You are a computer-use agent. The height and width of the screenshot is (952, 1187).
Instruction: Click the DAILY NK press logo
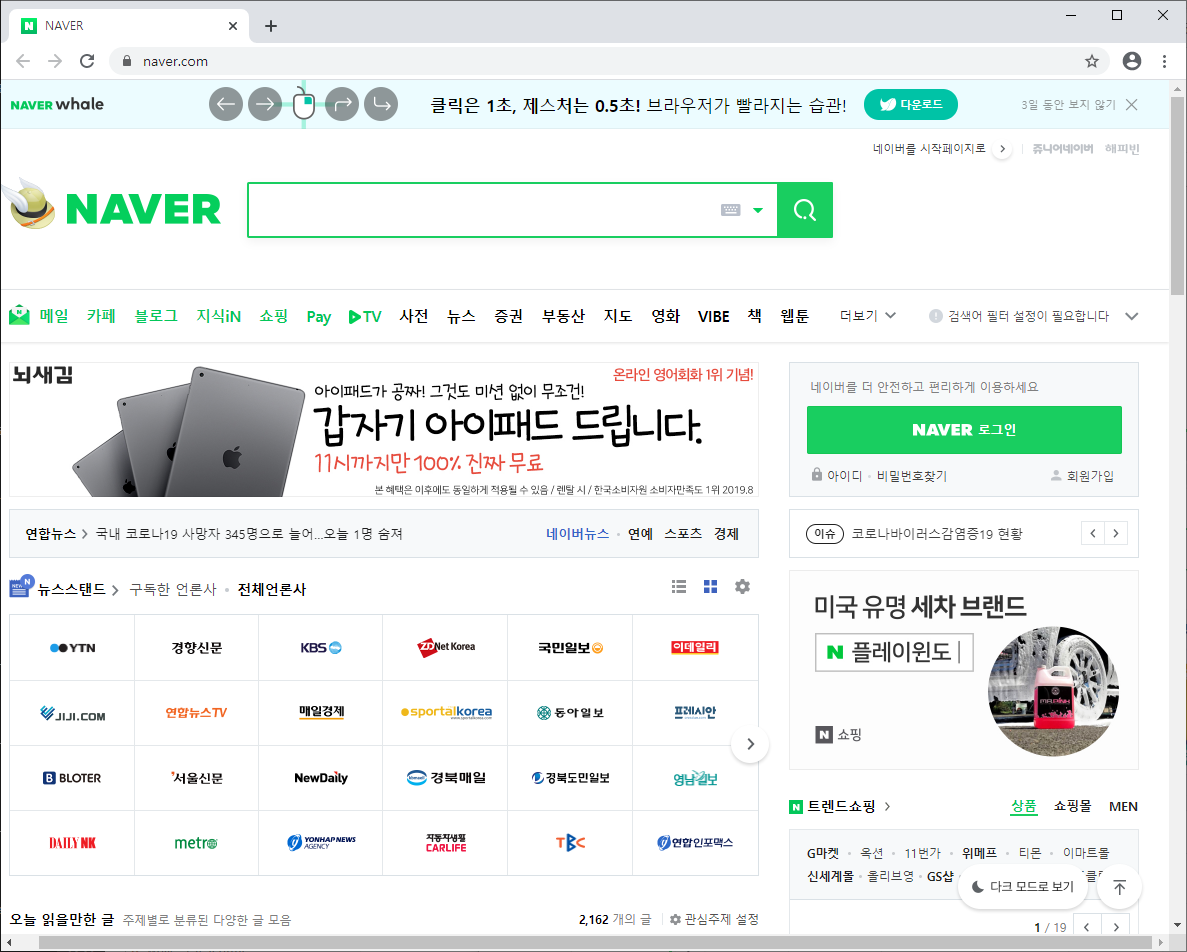coord(73,843)
